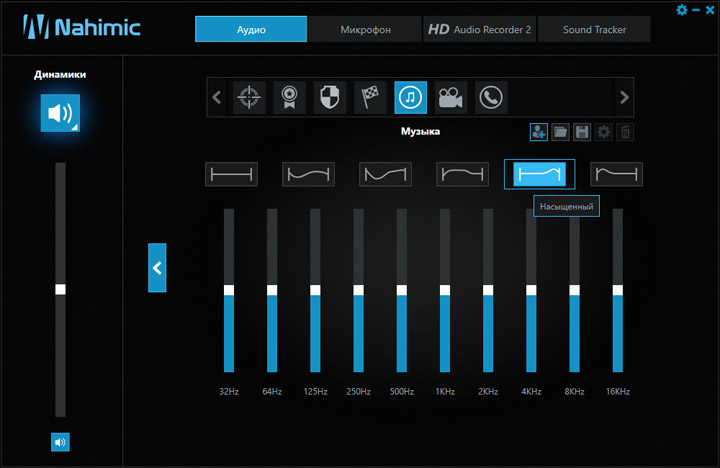Click the Насыщенный tooltip label
Screen dimensions: 720x468
[x=566, y=206]
